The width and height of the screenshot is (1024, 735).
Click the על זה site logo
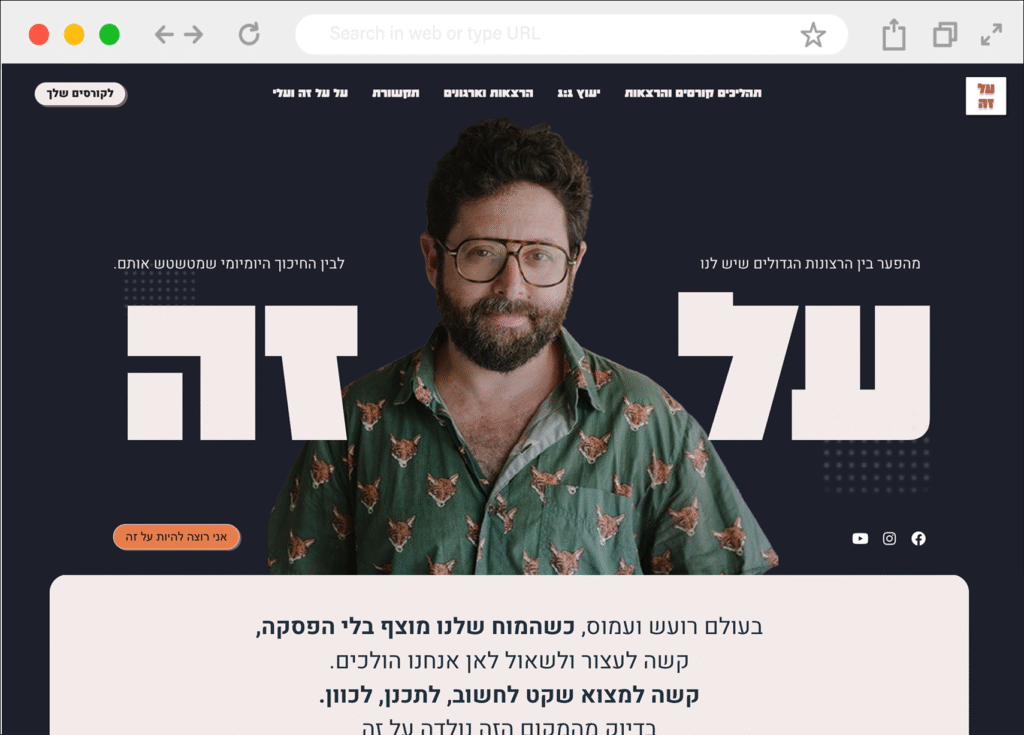pyautogui.click(x=985, y=96)
